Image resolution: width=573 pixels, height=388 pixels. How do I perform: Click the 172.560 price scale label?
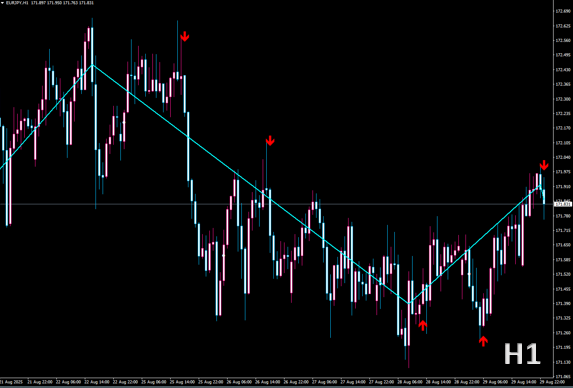pos(563,41)
